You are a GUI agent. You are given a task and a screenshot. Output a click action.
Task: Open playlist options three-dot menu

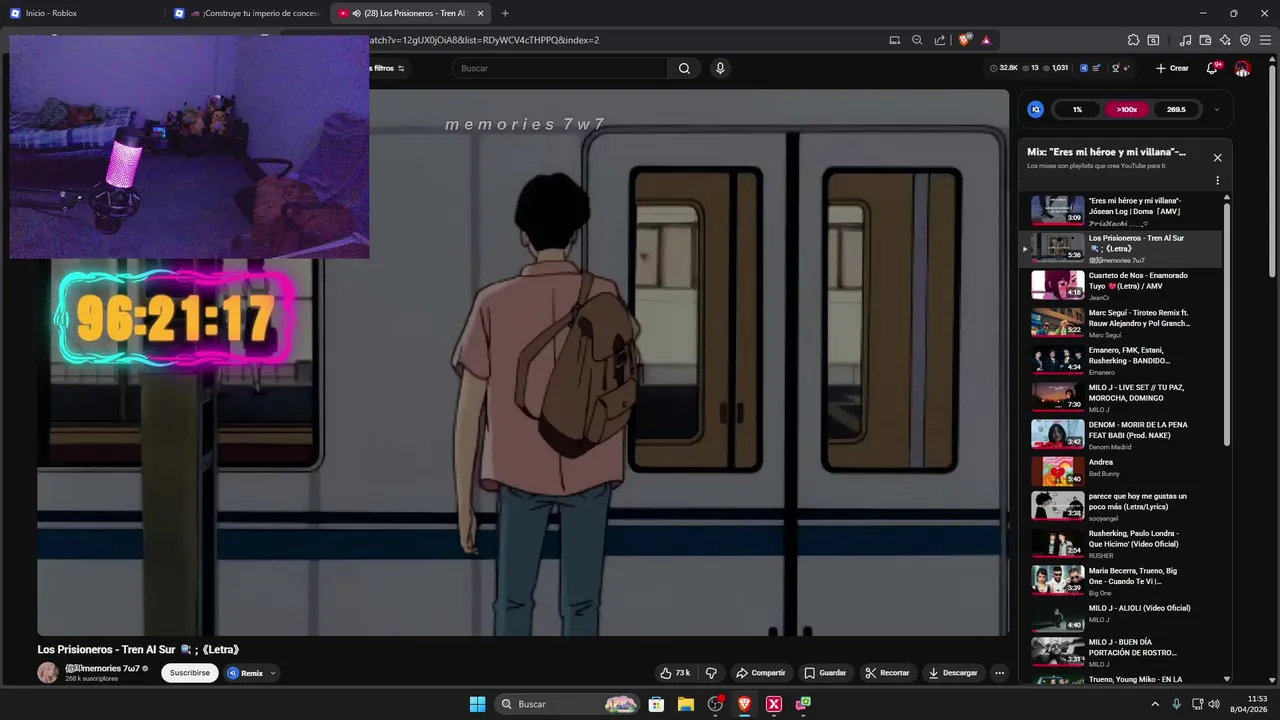coord(1217,181)
